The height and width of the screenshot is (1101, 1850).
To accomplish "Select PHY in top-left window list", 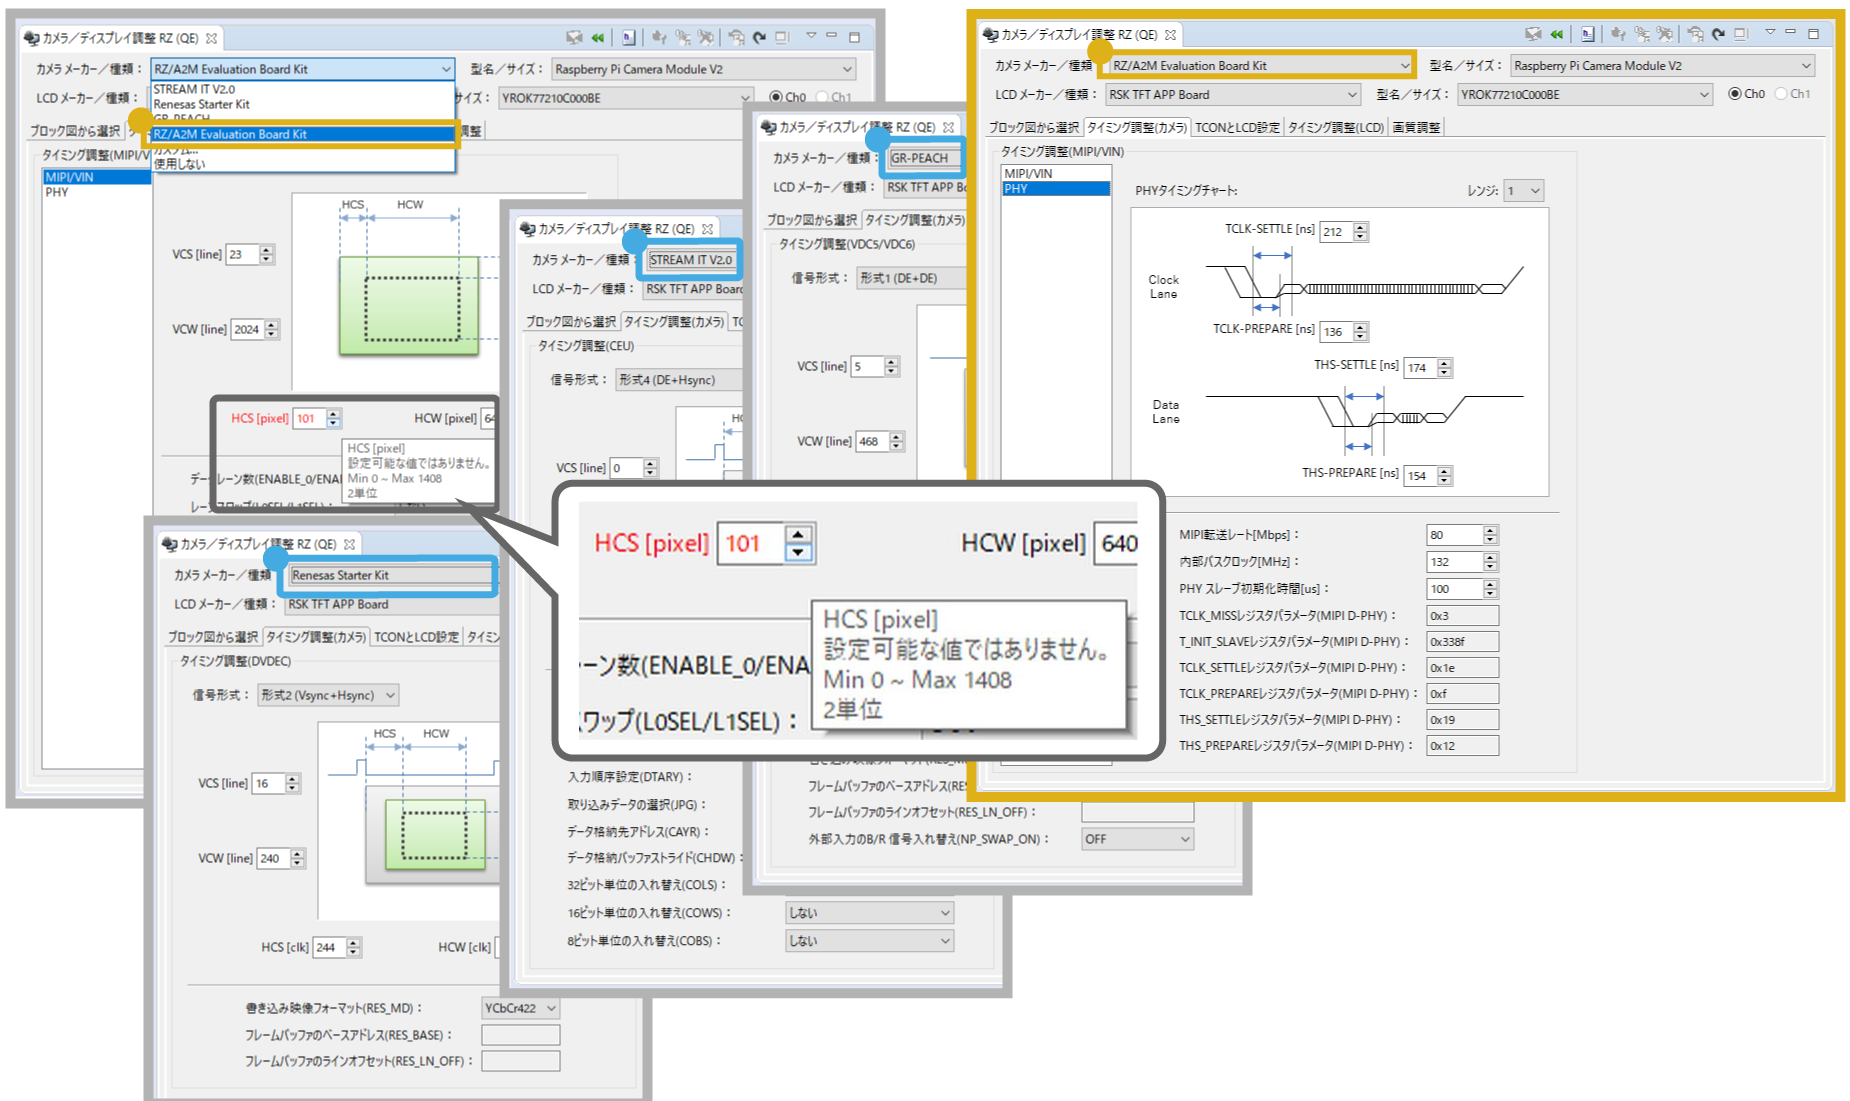I will [x=97, y=192].
